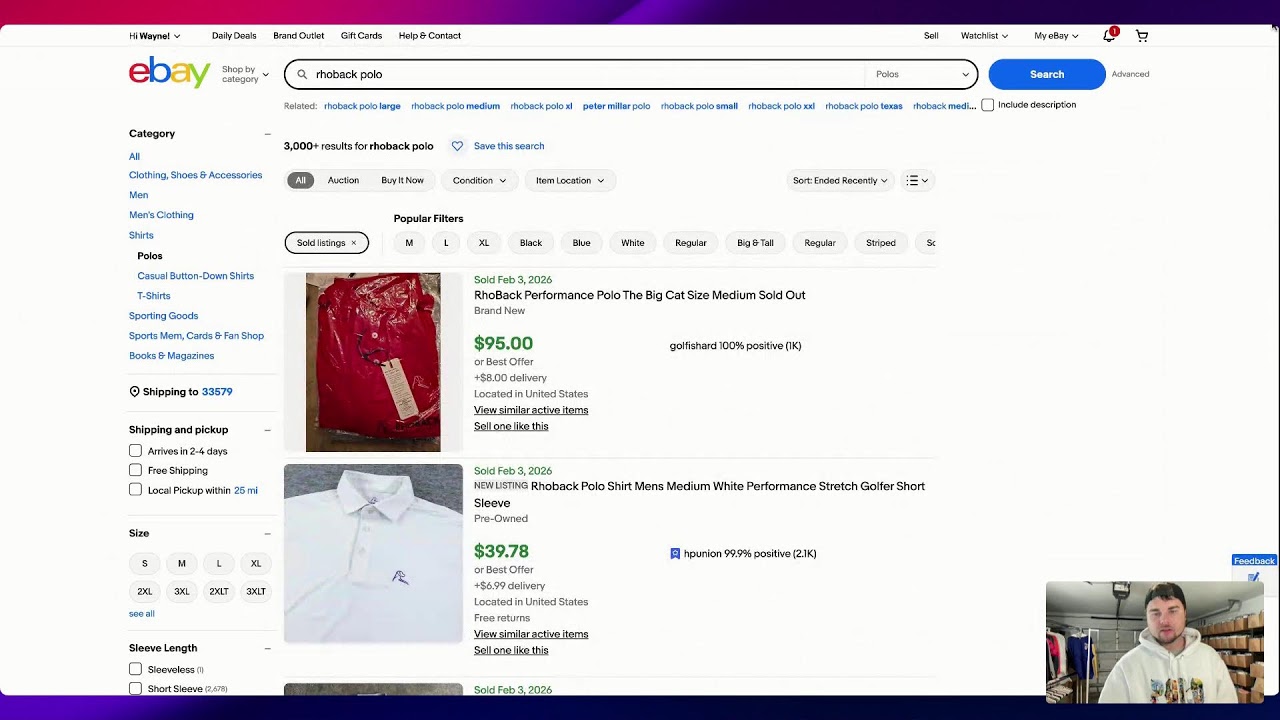
Task: Open the shopping cart
Action: click(1142, 36)
